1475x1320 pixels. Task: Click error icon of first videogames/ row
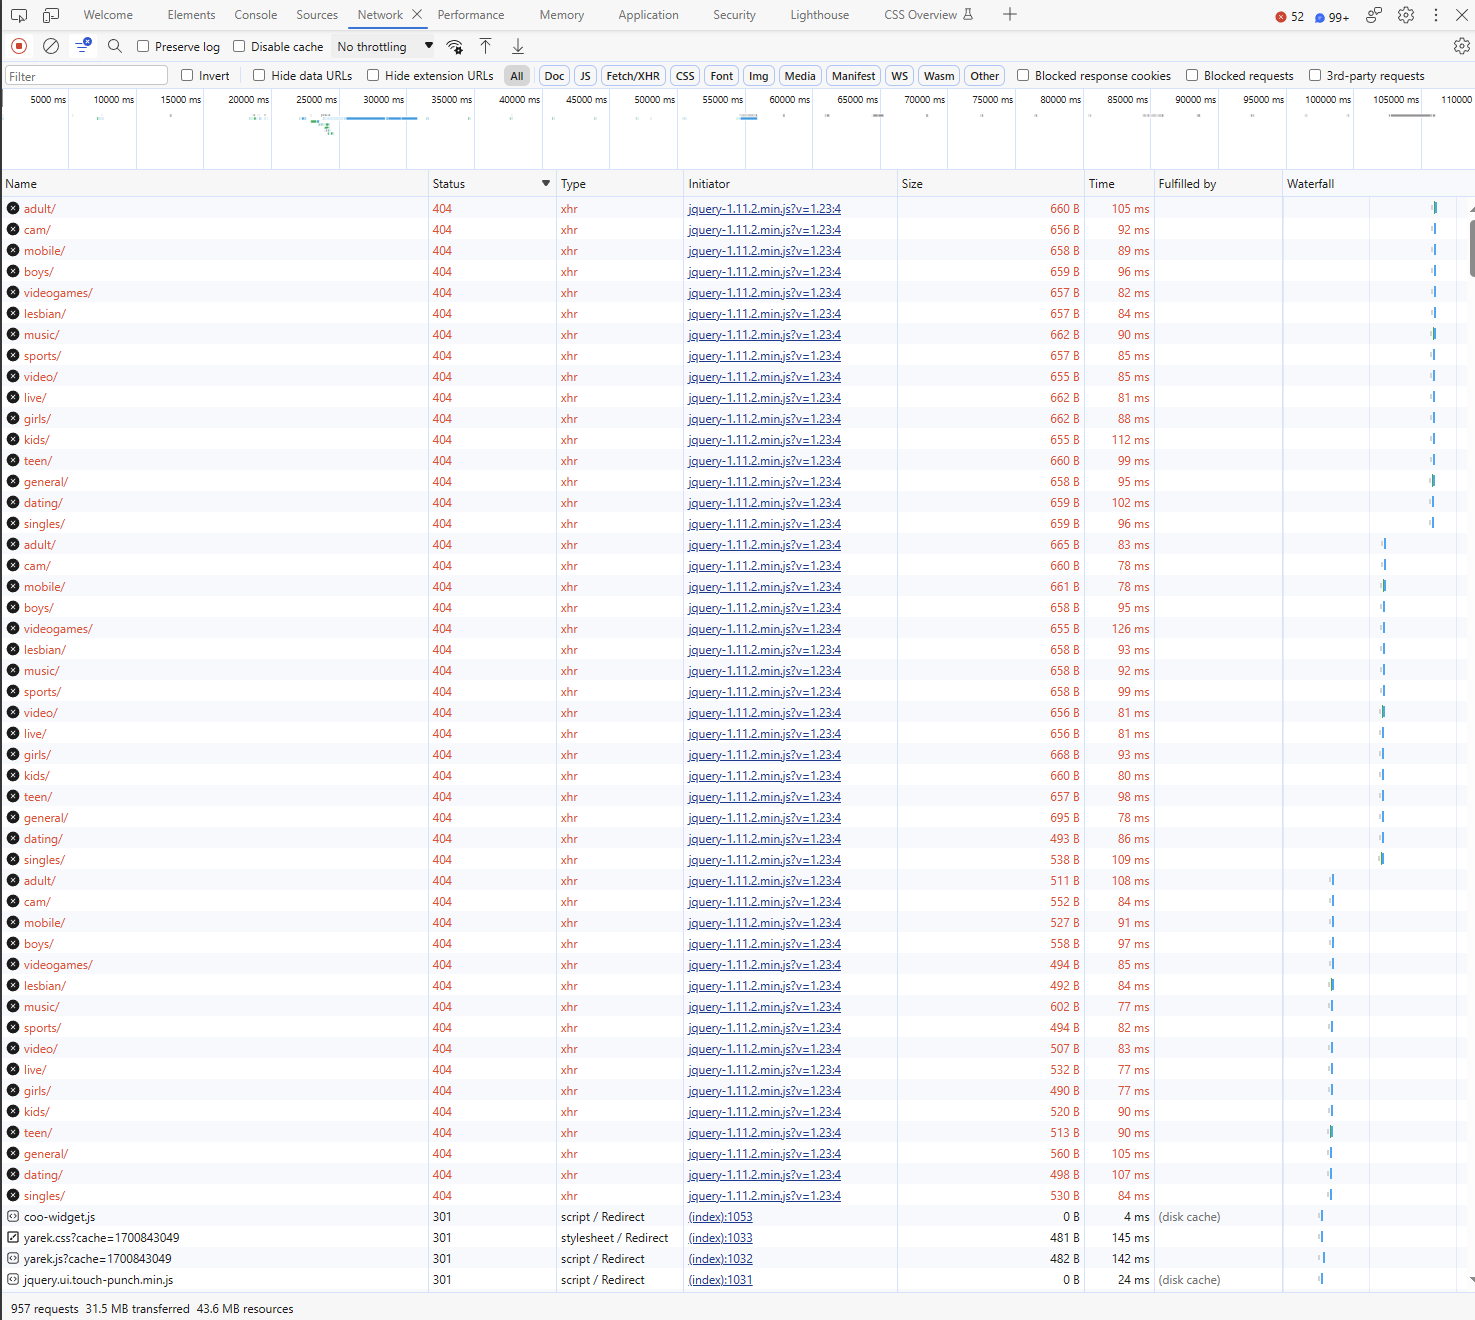click(x=13, y=292)
